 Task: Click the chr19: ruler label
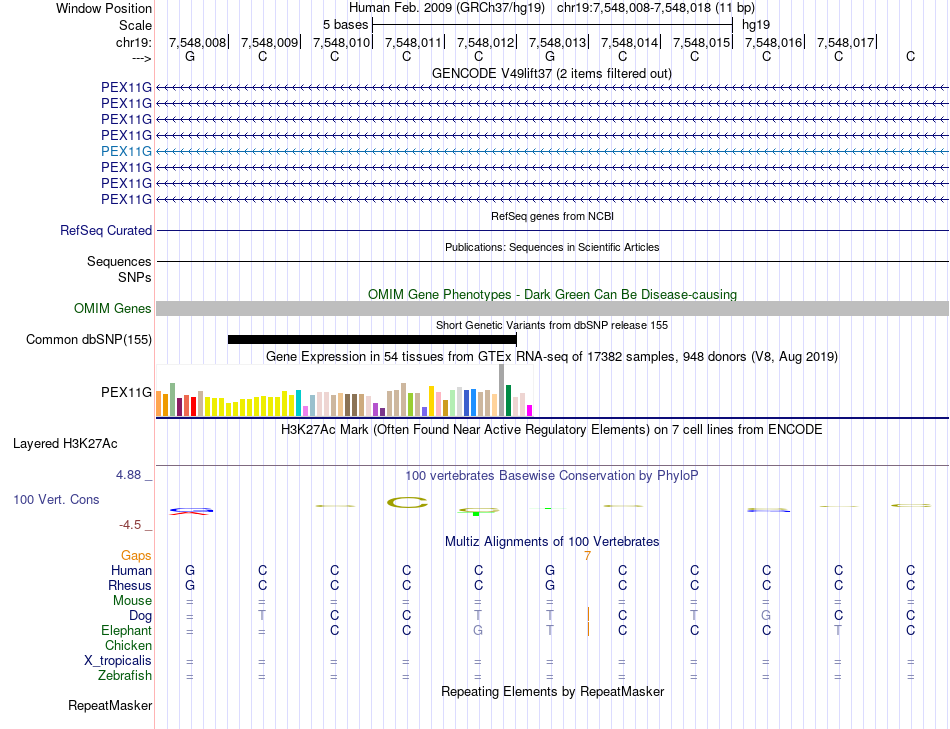pos(134,42)
